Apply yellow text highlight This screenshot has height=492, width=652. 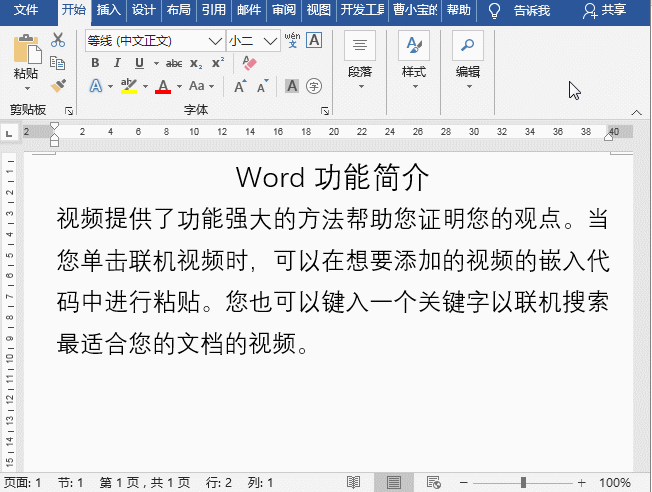(x=129, y=87)
